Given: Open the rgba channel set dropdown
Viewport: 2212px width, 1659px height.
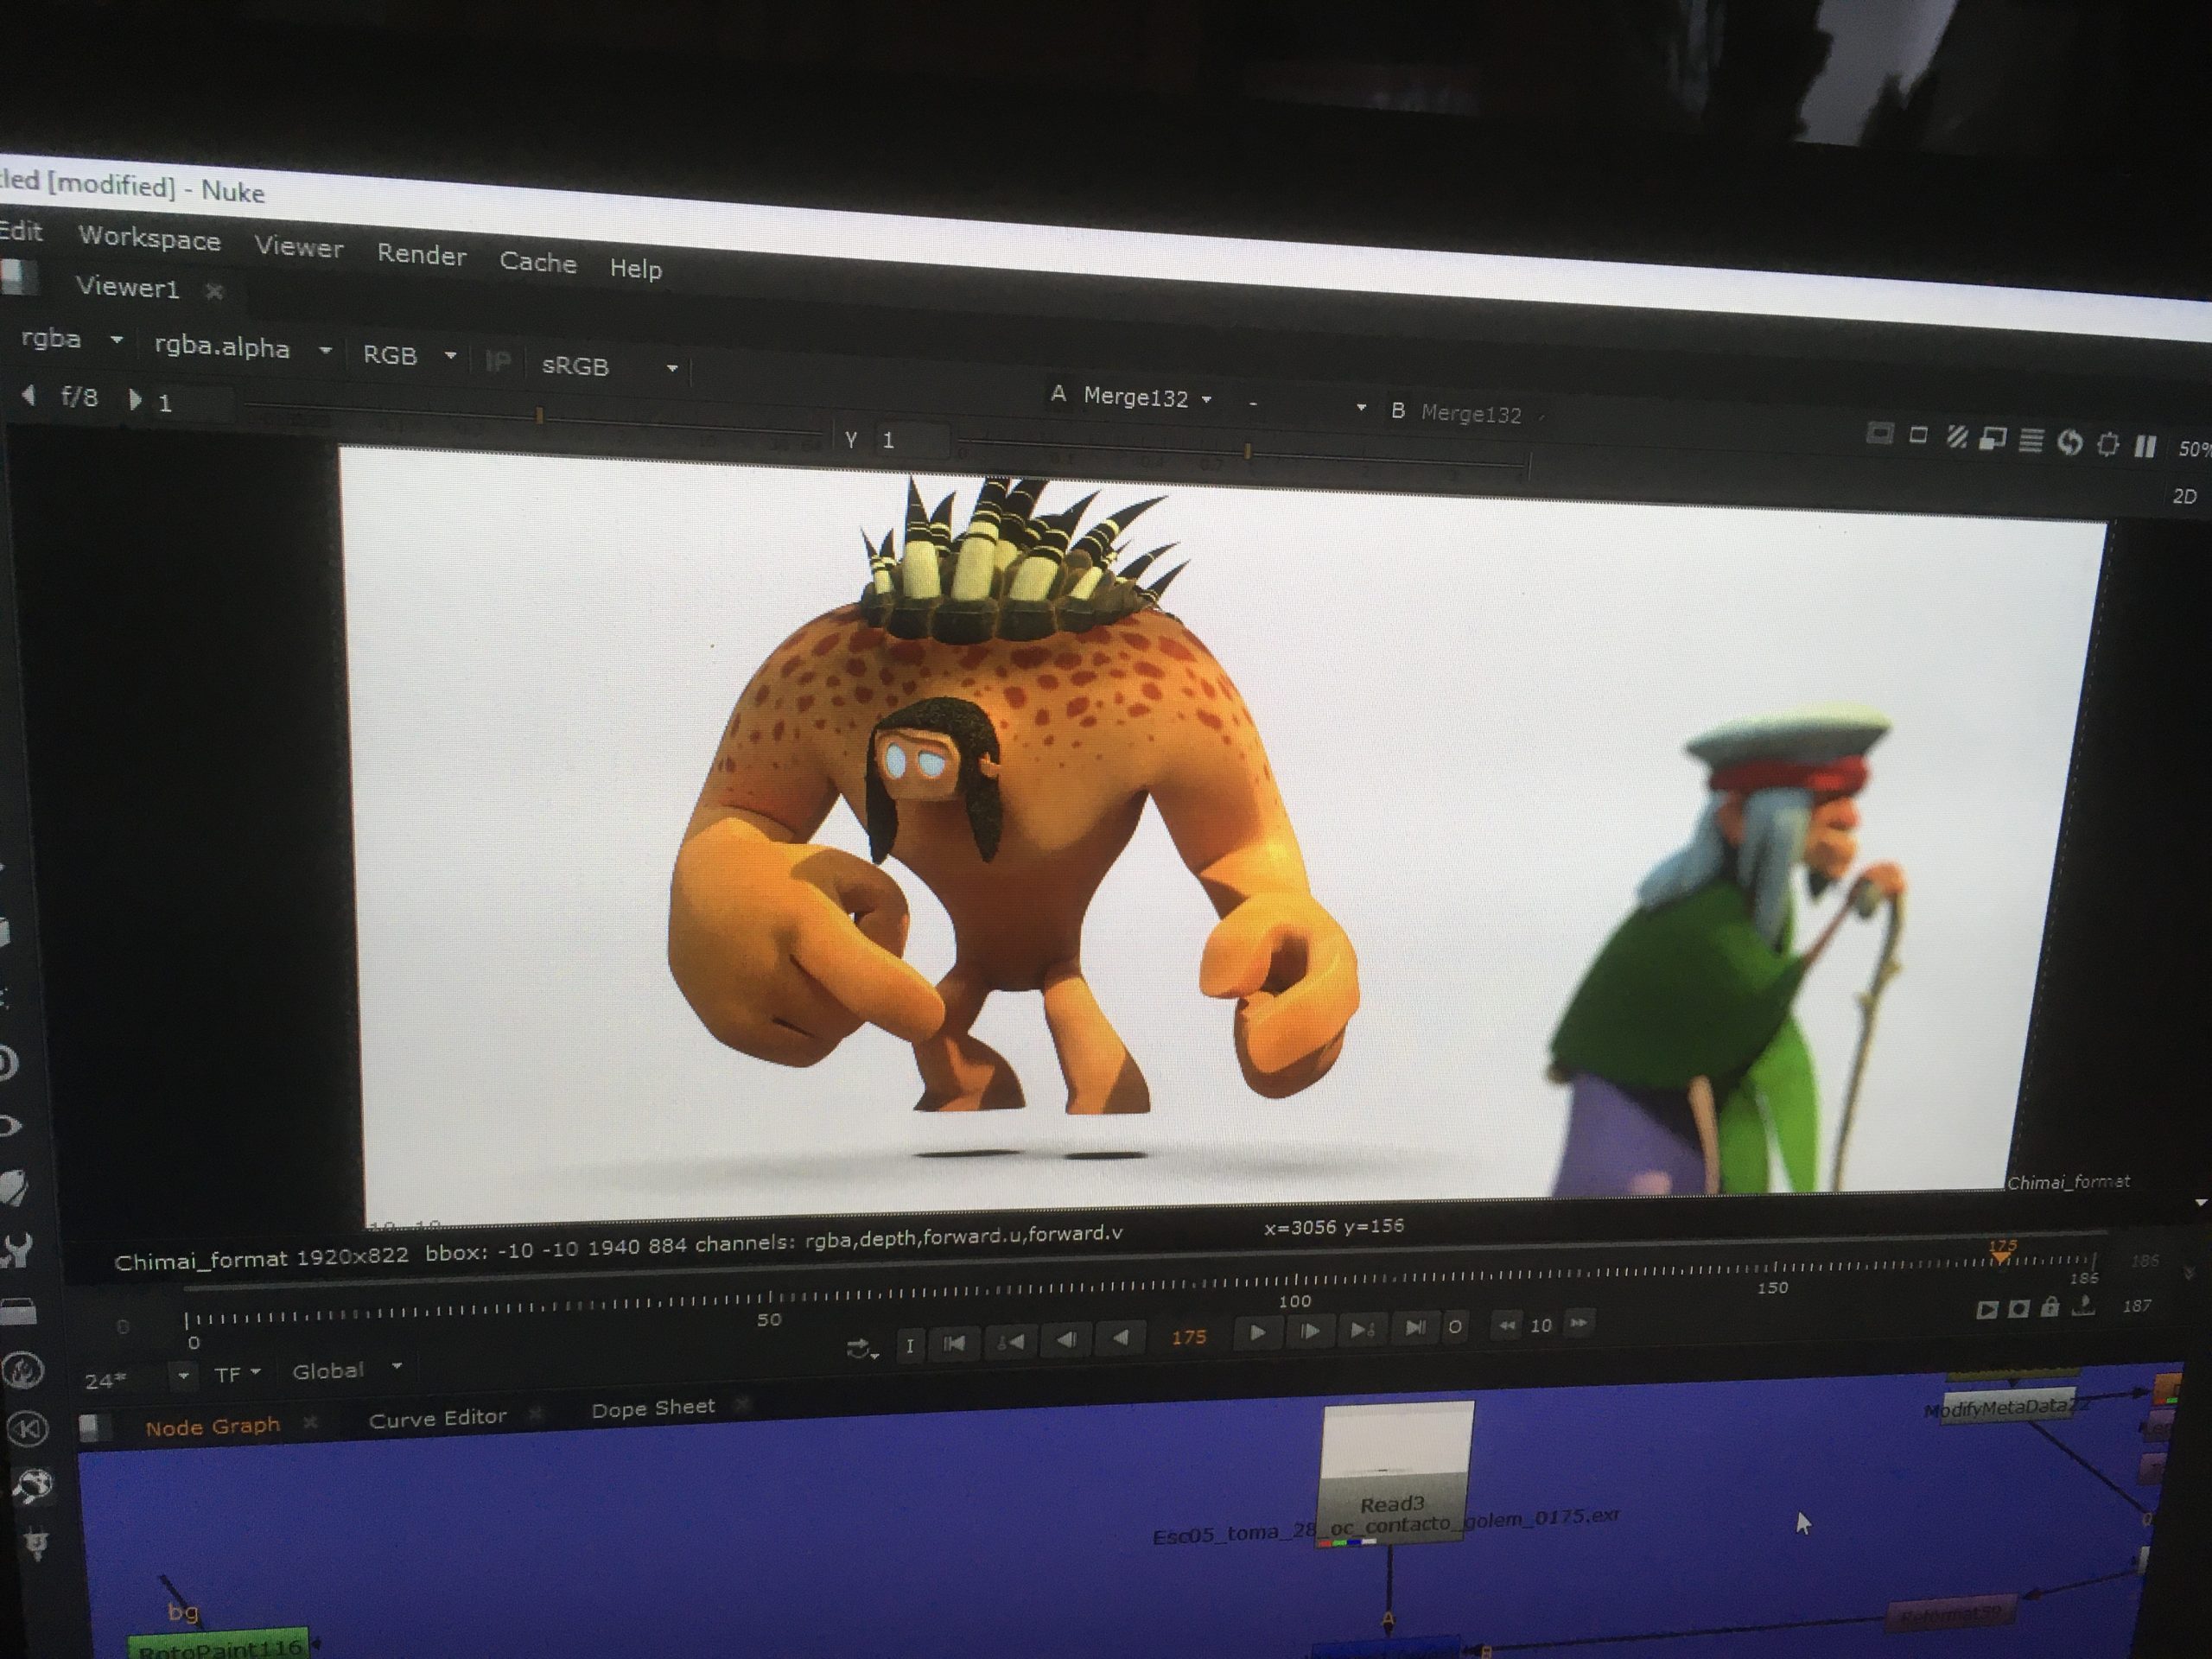Looking at the screenshot, I should (x=72, y=340).
